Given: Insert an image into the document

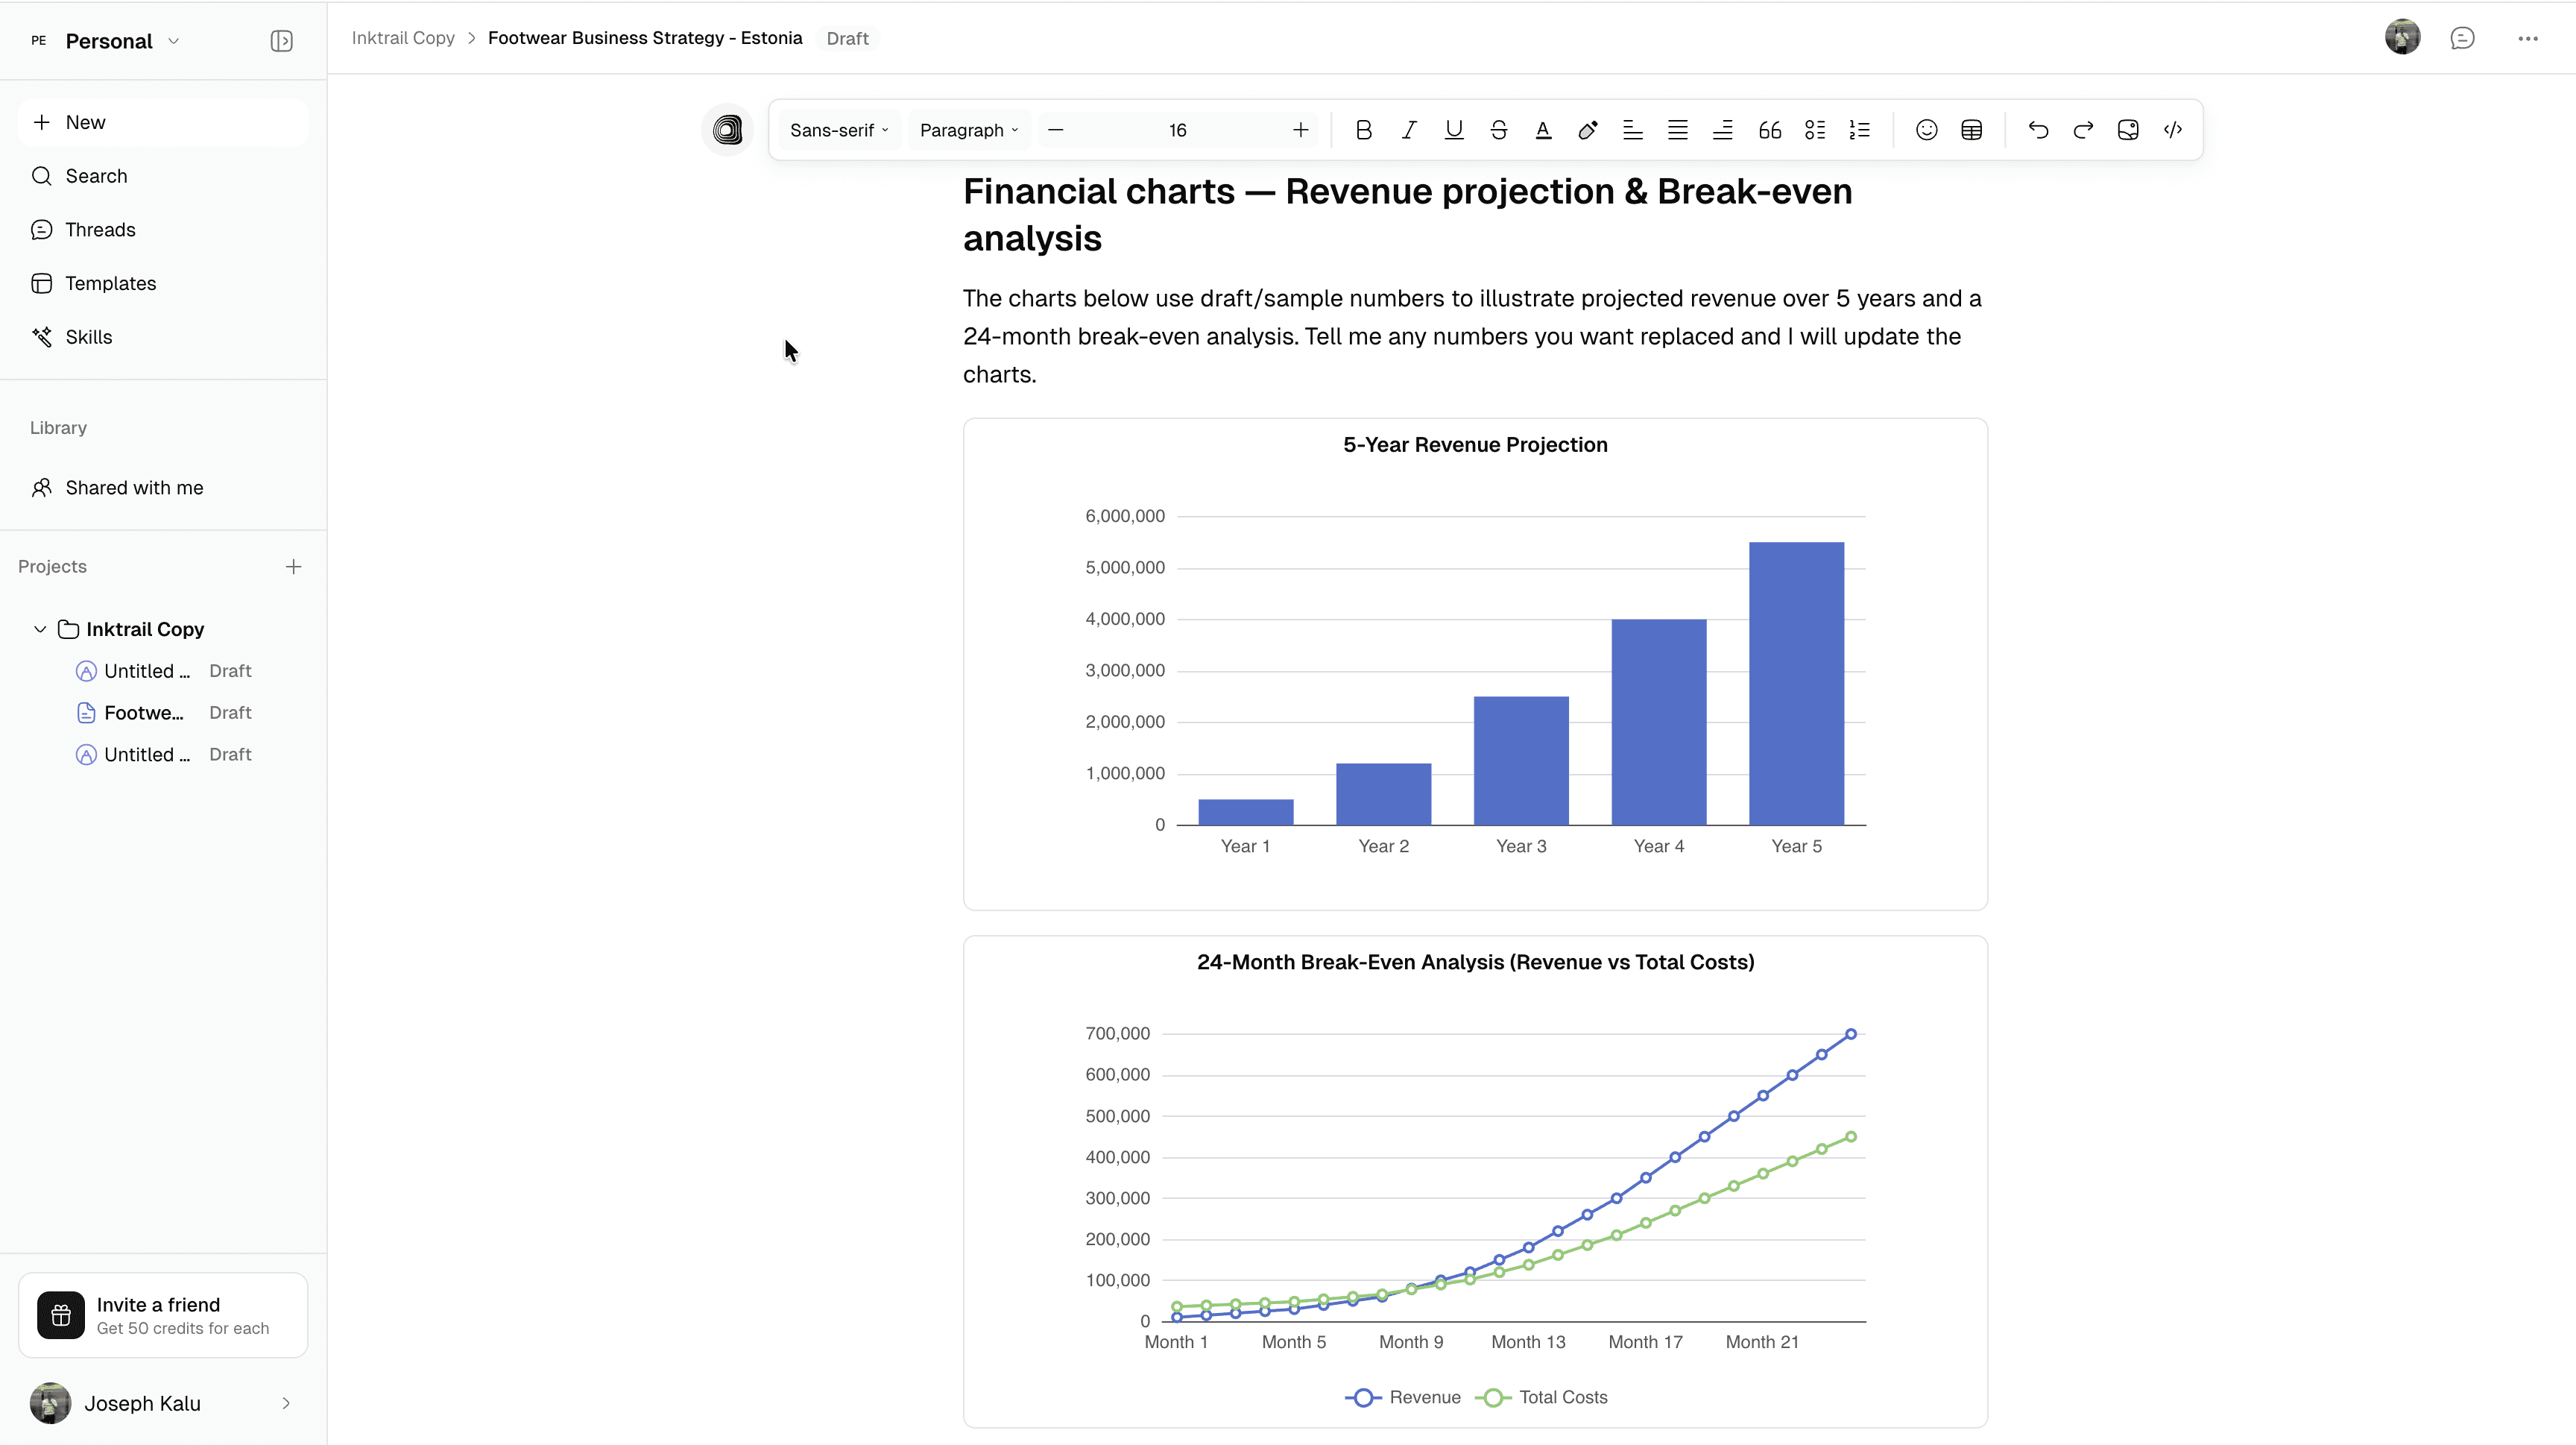Looking at the screenshot, I should point(2128,130).
